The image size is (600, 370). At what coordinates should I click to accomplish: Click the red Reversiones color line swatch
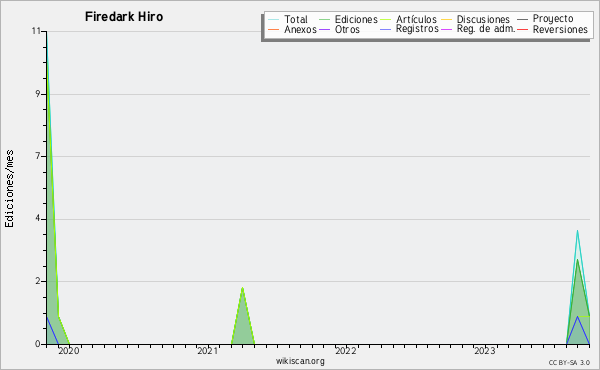522,29
